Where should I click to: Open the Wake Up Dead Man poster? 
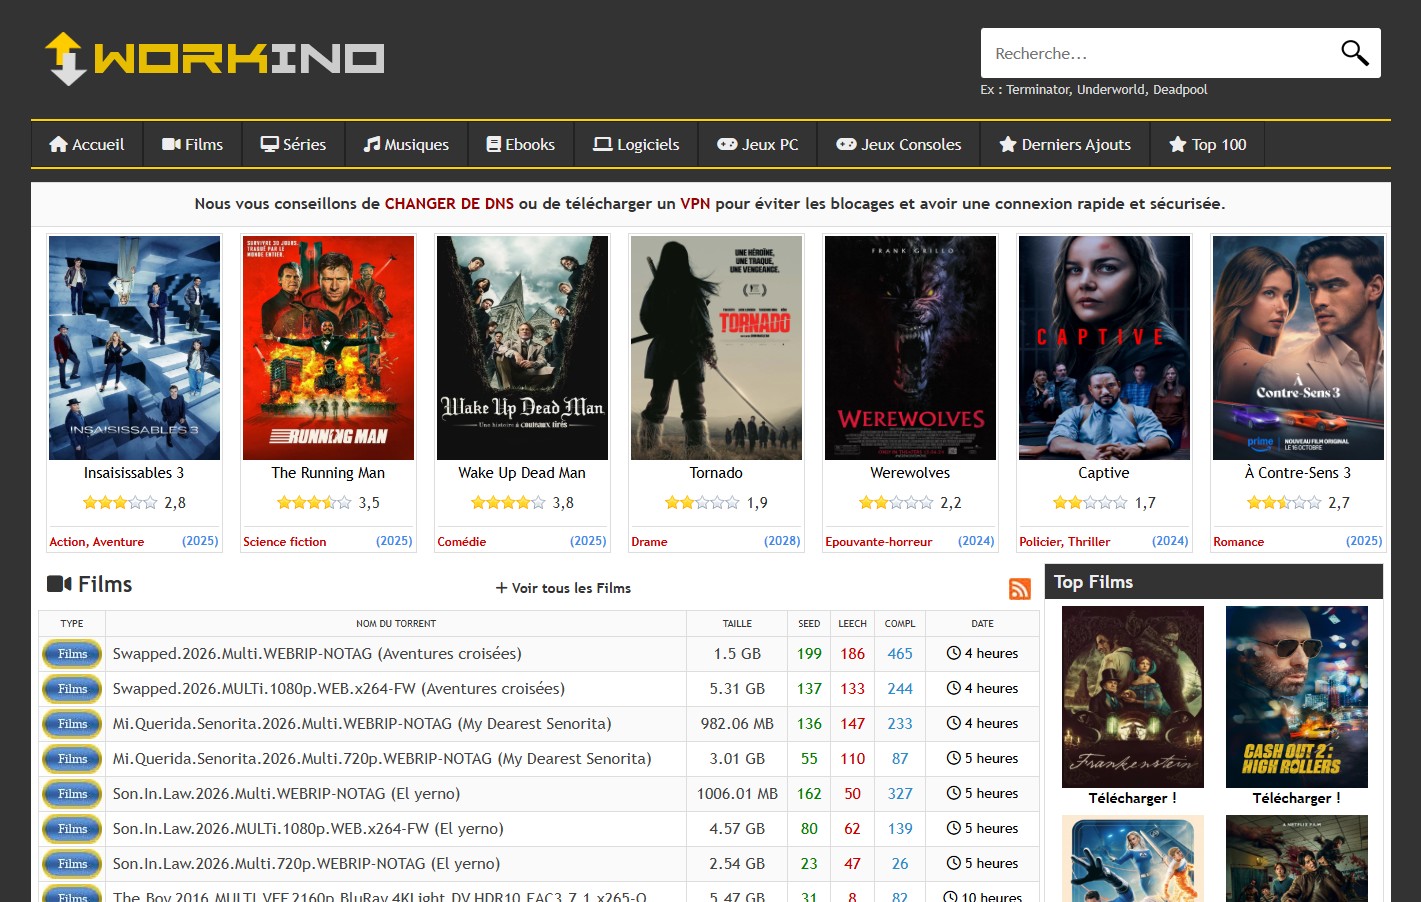(522, 348)
